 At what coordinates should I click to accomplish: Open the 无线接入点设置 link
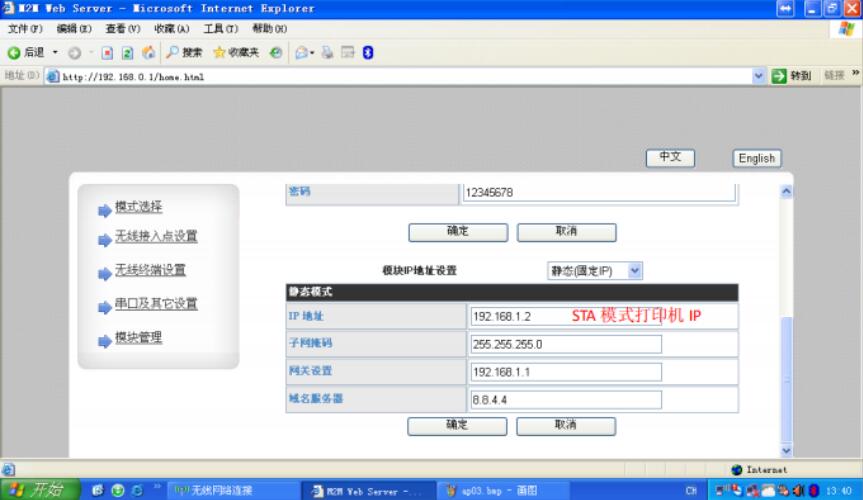click(155, 237)
